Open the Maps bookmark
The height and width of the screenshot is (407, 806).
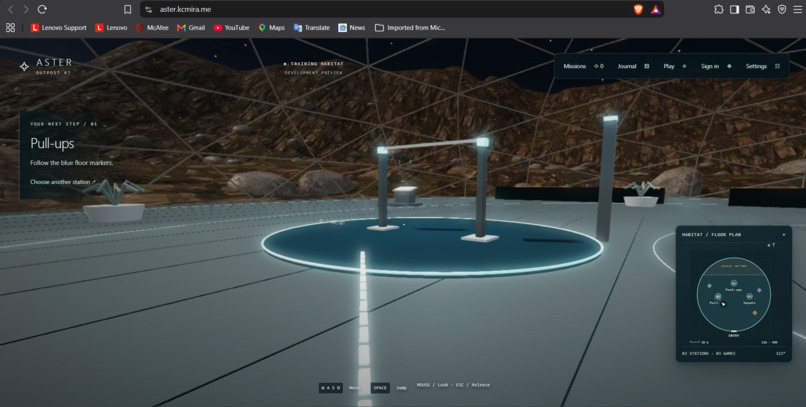pos(271,28)
